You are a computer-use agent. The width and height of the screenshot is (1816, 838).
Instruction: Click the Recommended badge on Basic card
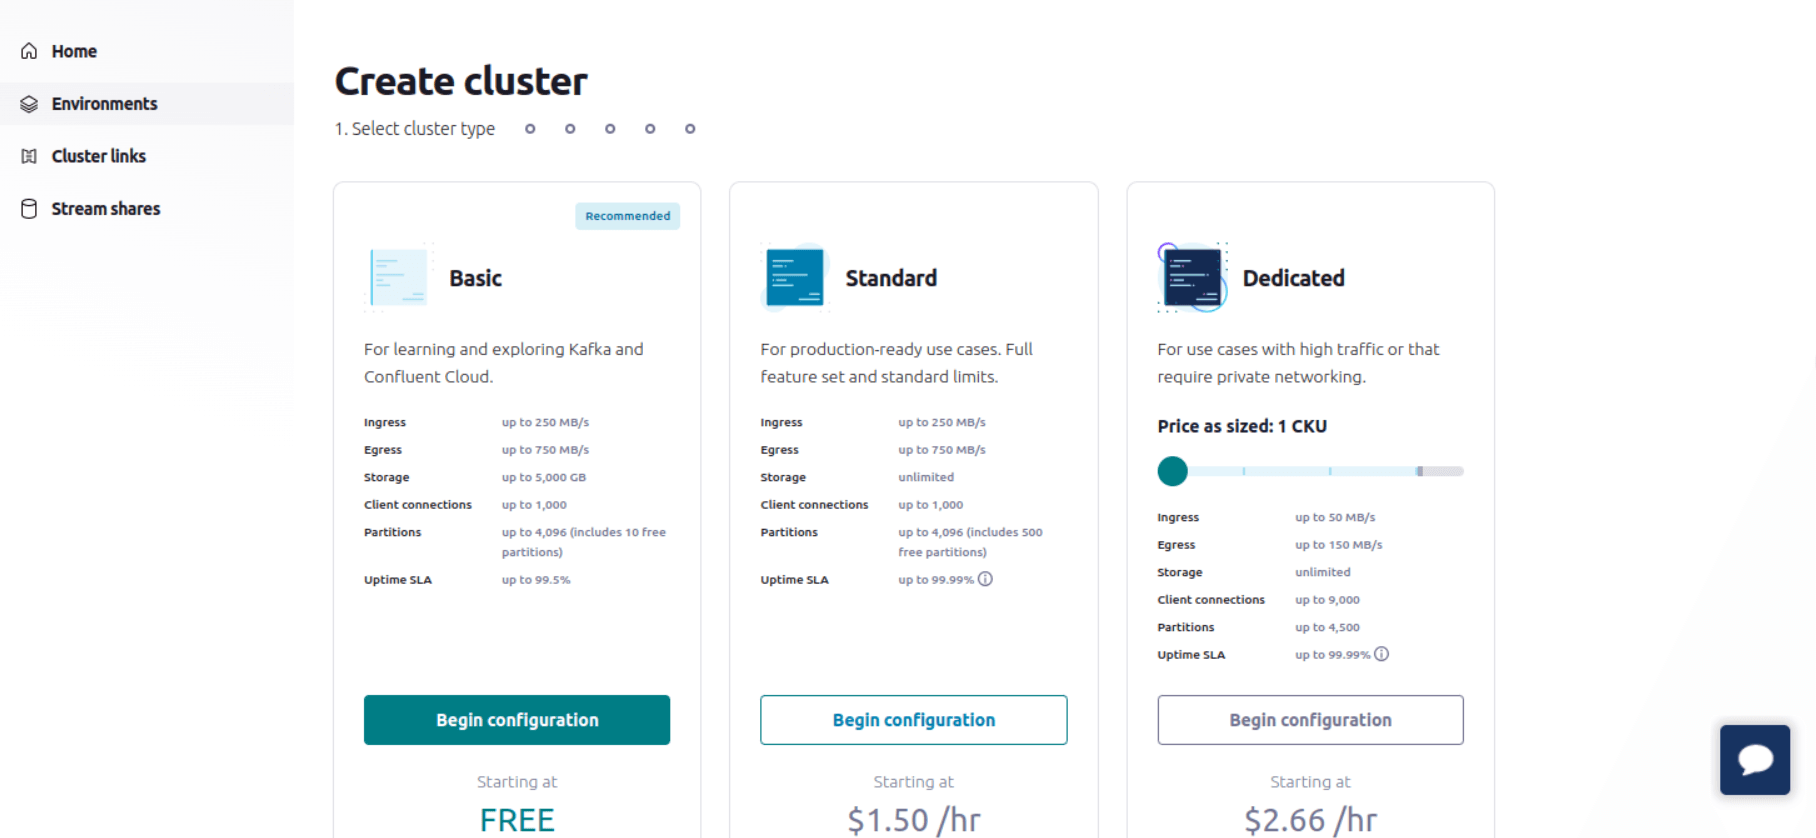(627, 216)
